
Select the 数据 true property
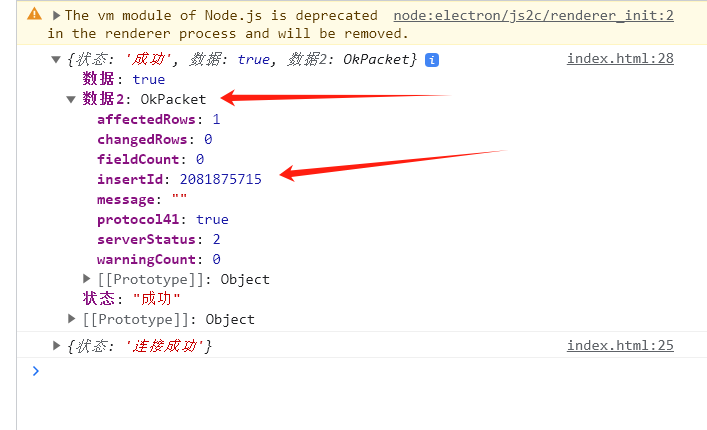(123, 79)
